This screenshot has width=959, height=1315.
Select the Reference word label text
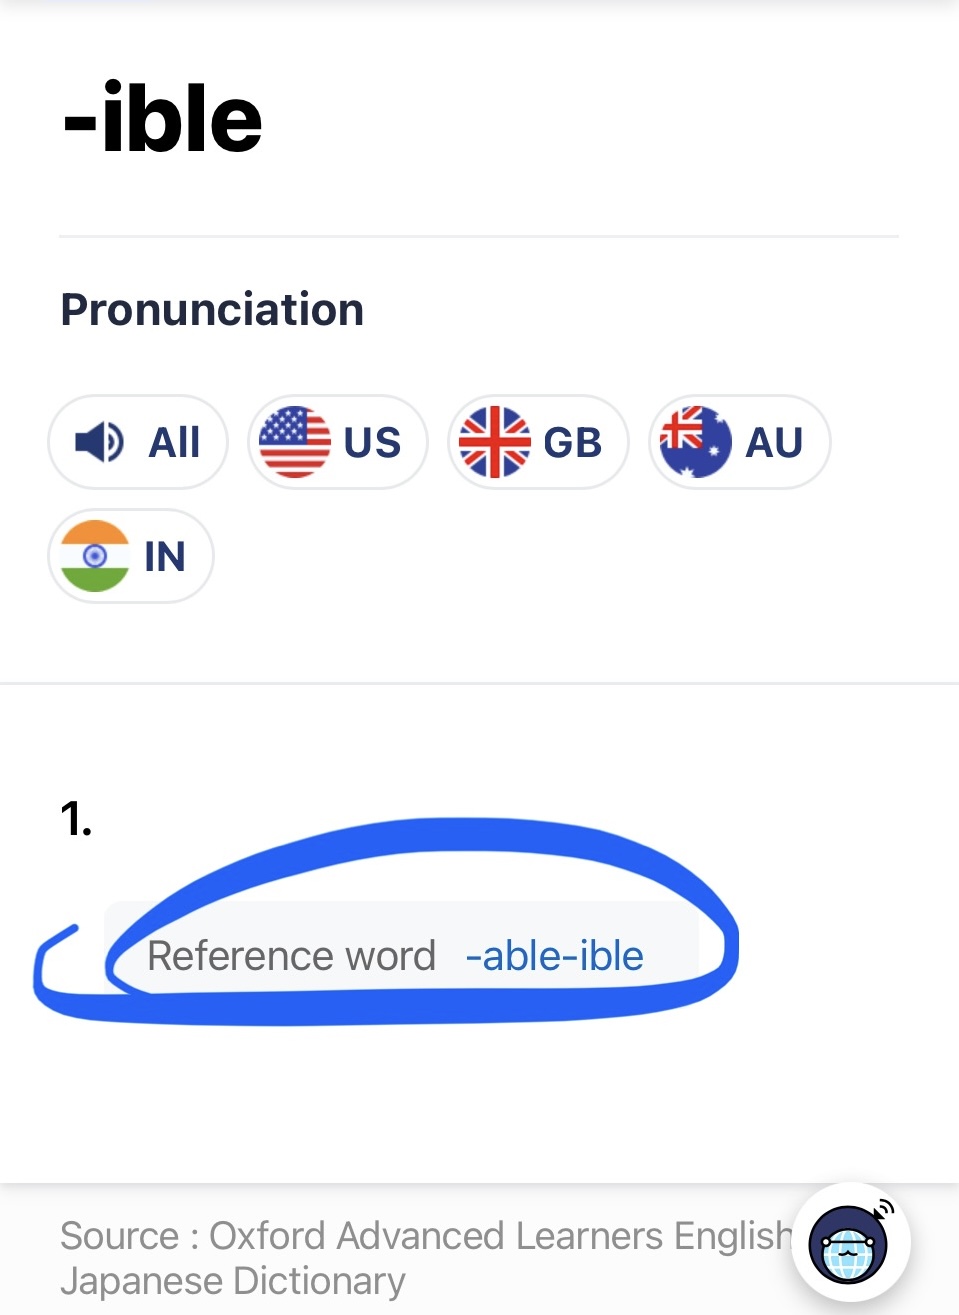click(x=291, y=956)
